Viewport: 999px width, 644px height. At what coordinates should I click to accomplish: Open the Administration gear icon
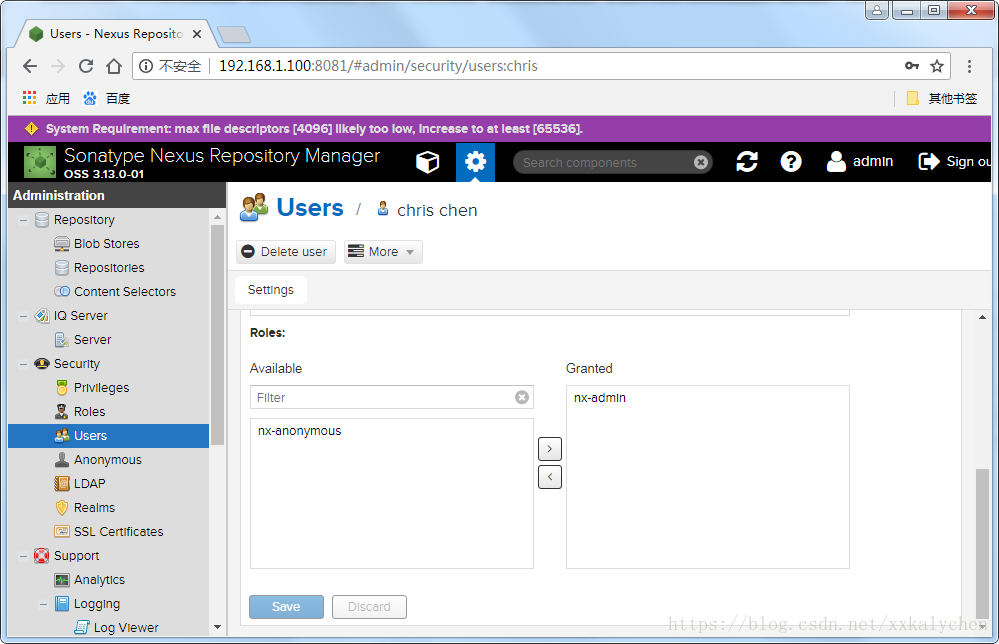click(475, 162)
